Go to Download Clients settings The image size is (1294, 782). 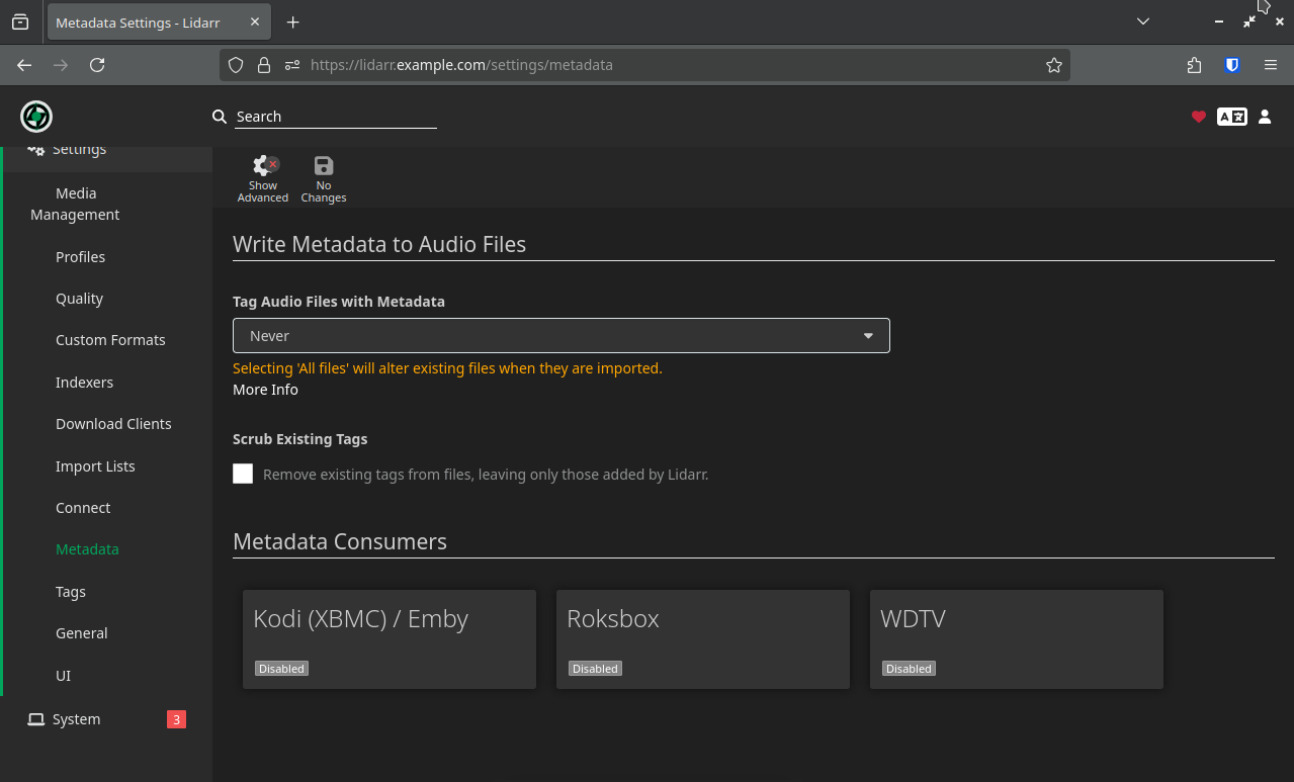(113, 424)
